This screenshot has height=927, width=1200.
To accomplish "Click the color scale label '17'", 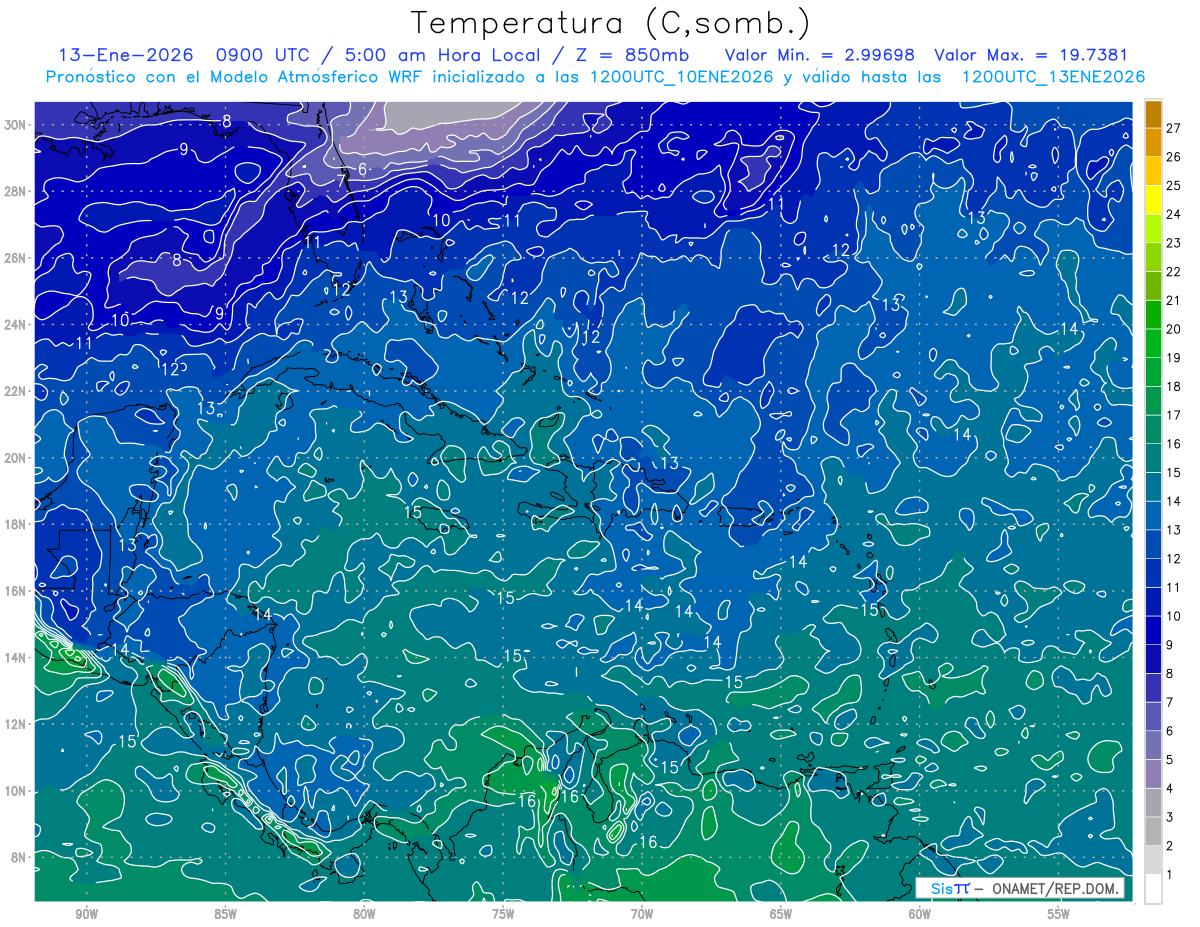I will click(x=1174, y=415).
